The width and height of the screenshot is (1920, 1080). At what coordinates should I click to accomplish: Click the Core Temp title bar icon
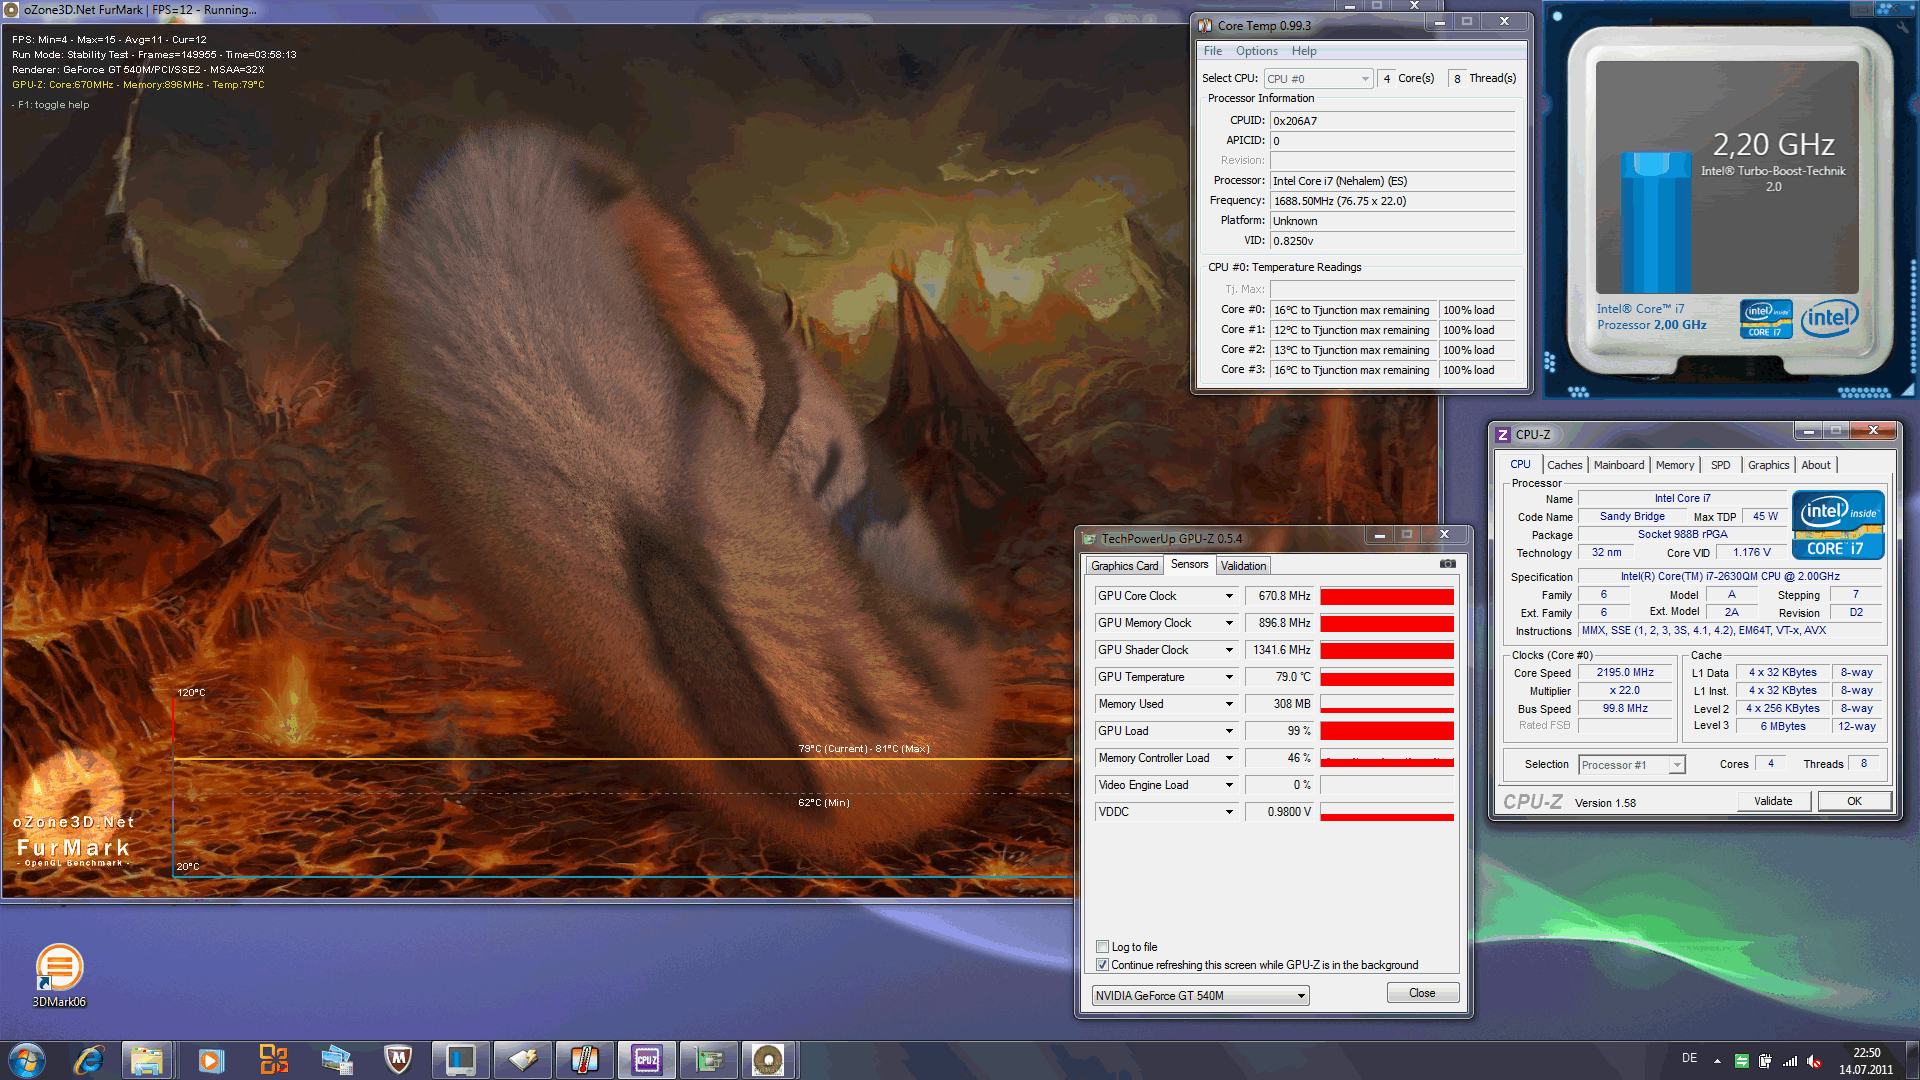coord(1205,26)
